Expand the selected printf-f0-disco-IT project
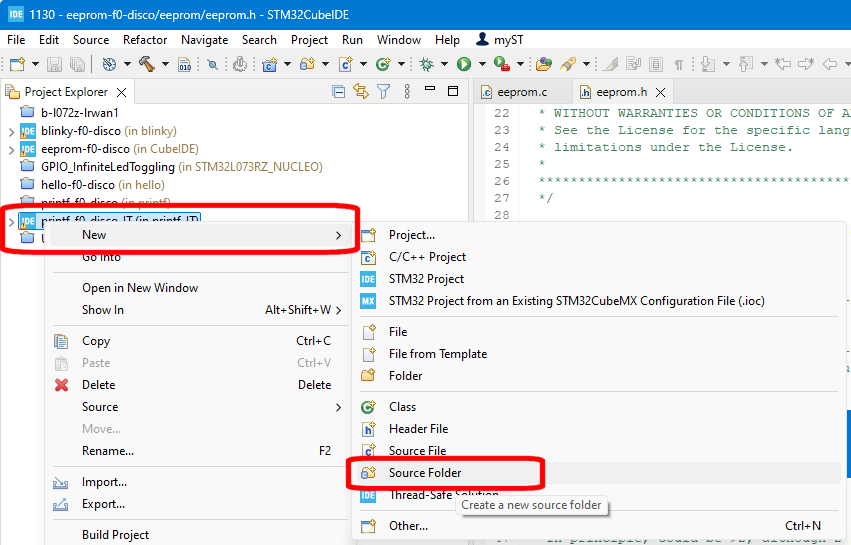The width and height of the screenshot is (851, 545). [11, 221]
